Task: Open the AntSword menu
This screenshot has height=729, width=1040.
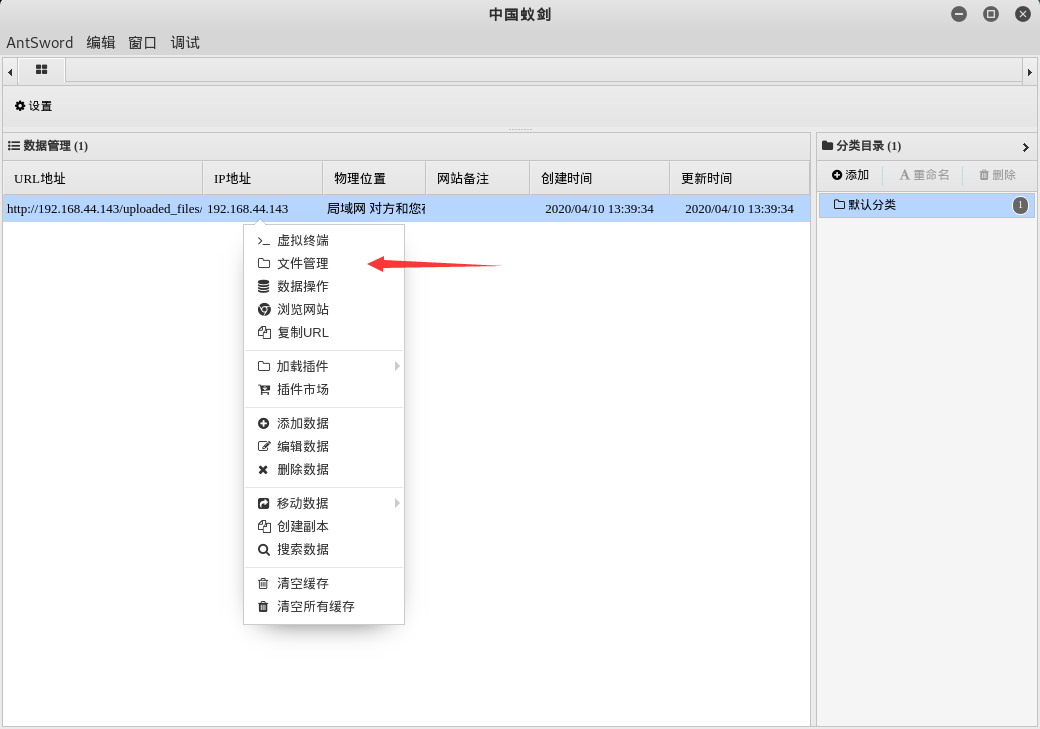Action: point(40,42)
